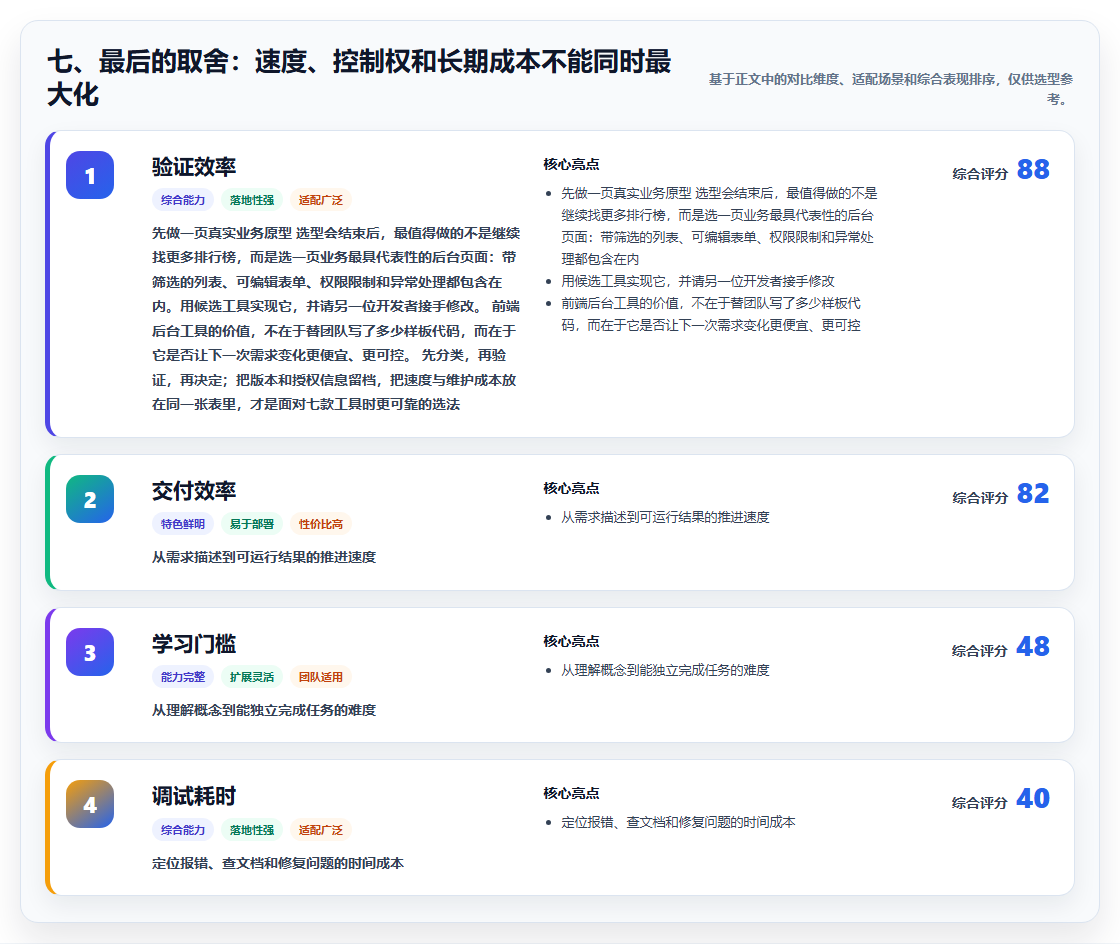Click the 扩展灵活 tag under 学习门槛
Image resolution: width=1120 pixels, height=944 pixels.
[252, 677]
